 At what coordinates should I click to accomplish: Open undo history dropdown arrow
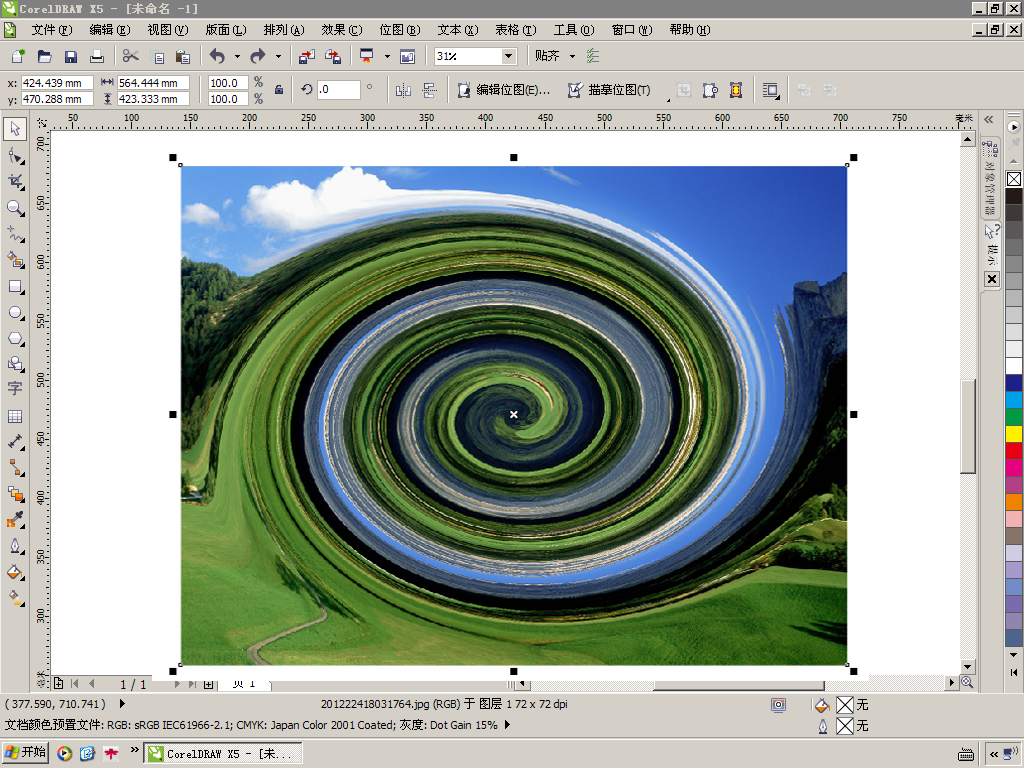[237, 56]
